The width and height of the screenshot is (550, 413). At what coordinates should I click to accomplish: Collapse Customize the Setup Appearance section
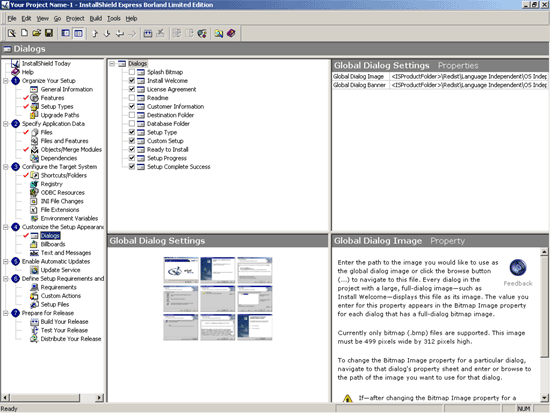coord(6,227)
